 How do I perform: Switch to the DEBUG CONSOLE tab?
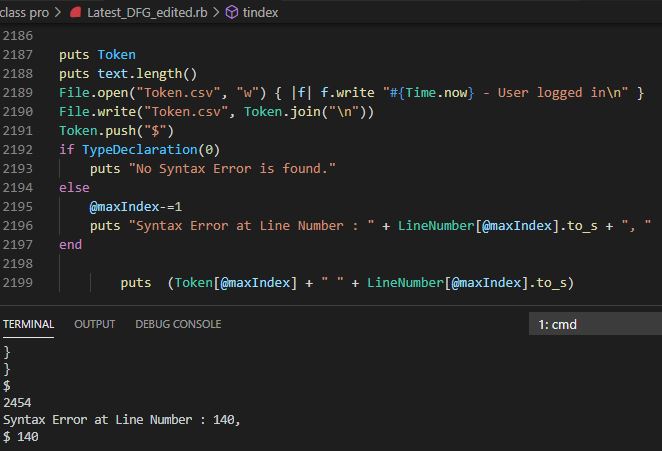(178, 324)
